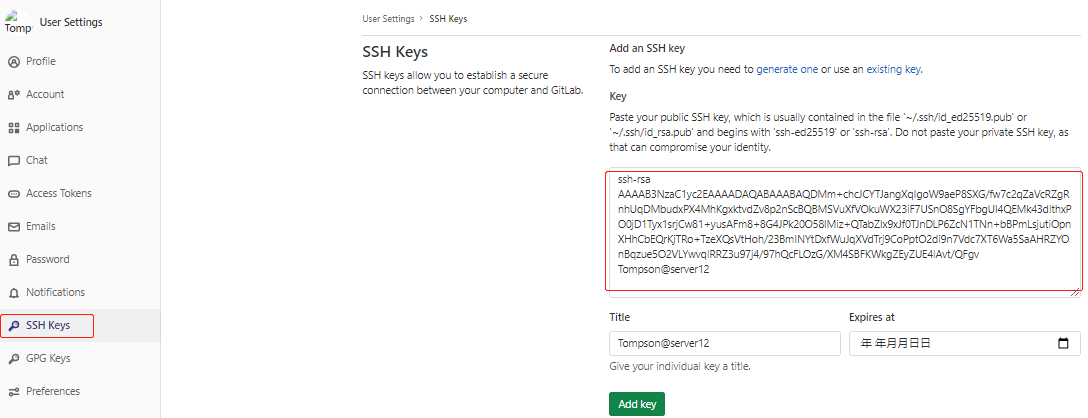Click the GPG Keys key icon
1088x418 pixels.
tap(14, 358)
